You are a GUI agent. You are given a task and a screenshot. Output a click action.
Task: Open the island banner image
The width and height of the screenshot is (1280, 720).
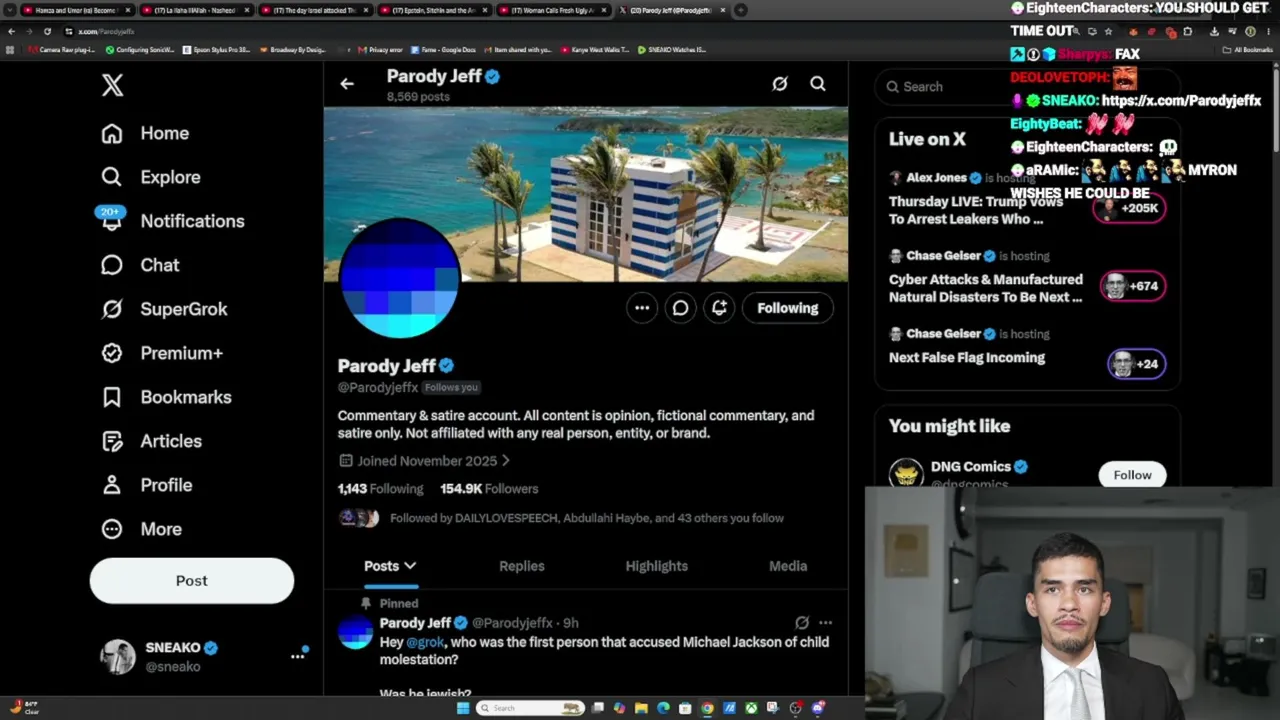point(586,194)
